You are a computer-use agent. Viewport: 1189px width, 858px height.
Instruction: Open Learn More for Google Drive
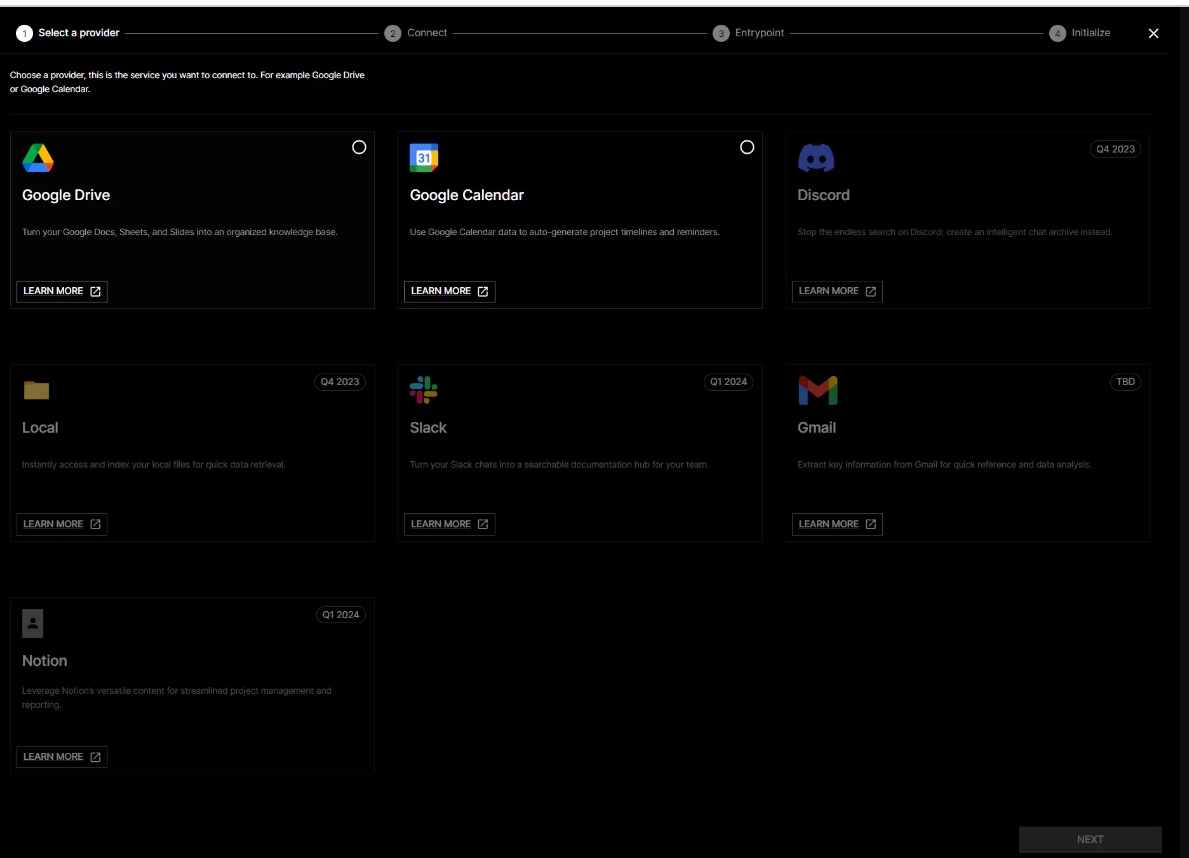pyautogui.click(x=62, y=291)
